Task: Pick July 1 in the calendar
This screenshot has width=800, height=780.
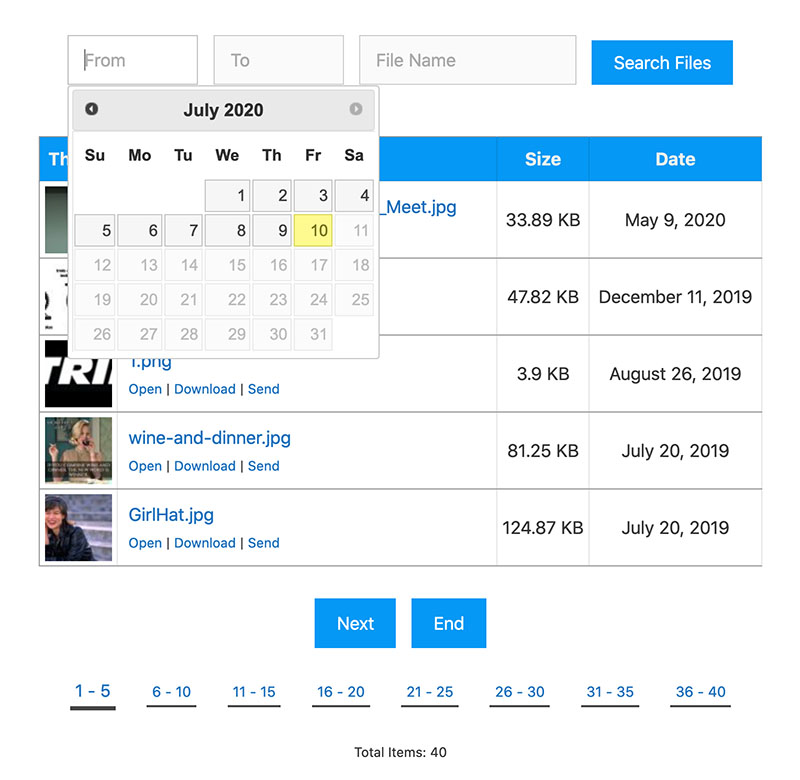Action: 228,195
